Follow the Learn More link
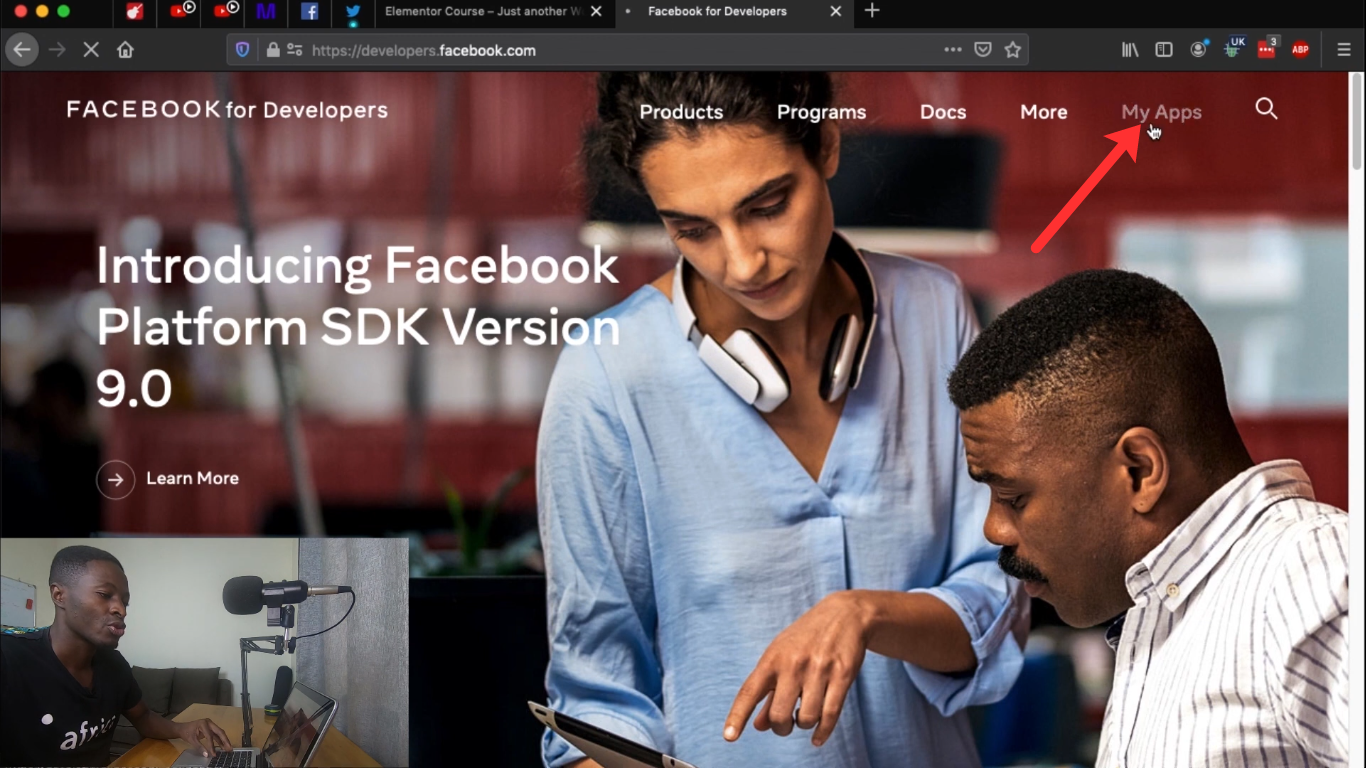 pyautogui.click(x=192, y=479)
